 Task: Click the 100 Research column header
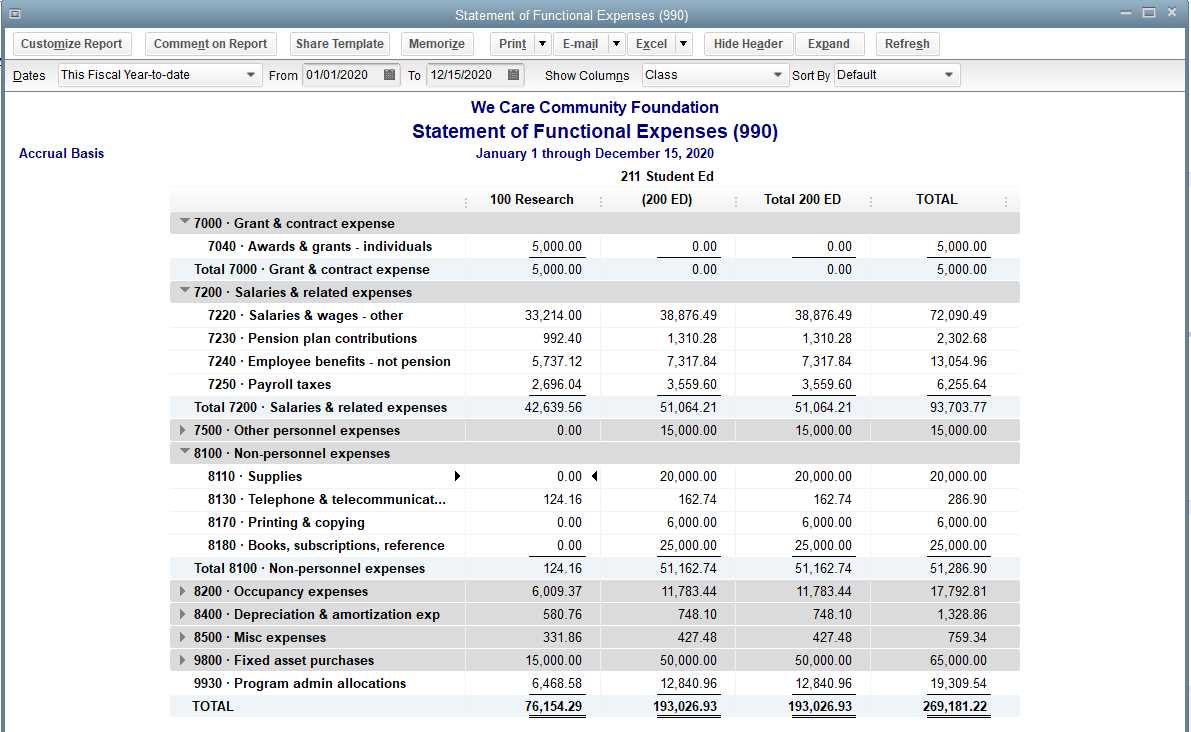click(532, 199)
